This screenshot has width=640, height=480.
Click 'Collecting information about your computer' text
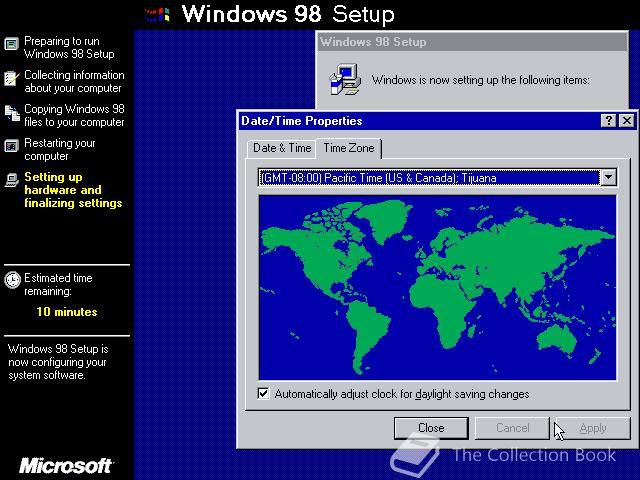click(74, 81)
